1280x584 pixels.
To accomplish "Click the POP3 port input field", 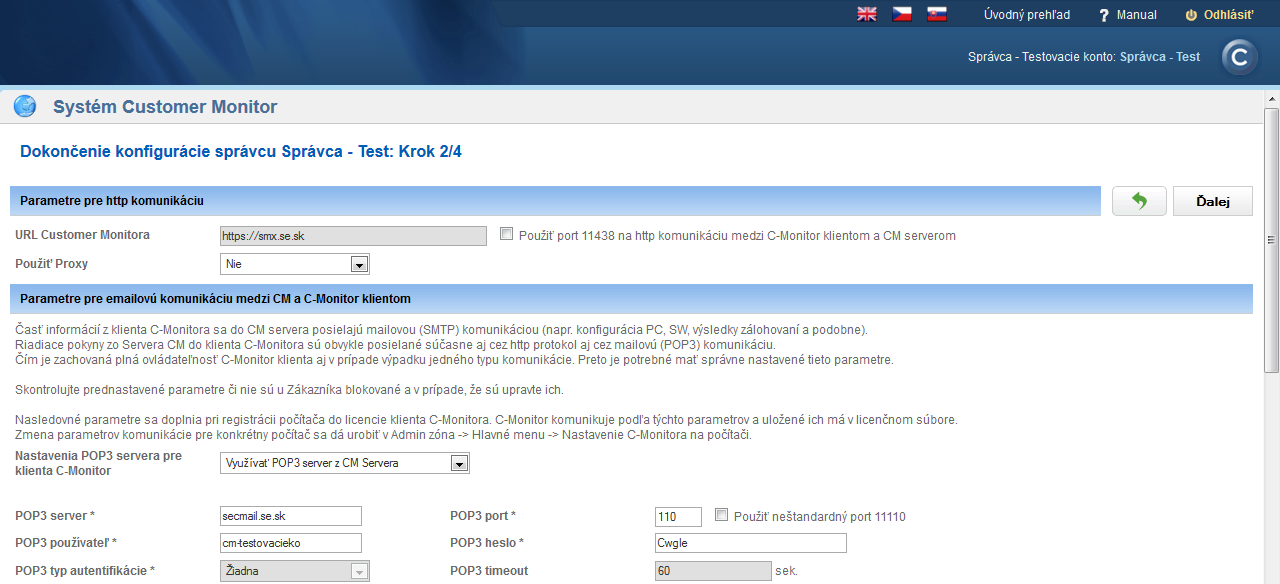I will [x=678, y=516].
